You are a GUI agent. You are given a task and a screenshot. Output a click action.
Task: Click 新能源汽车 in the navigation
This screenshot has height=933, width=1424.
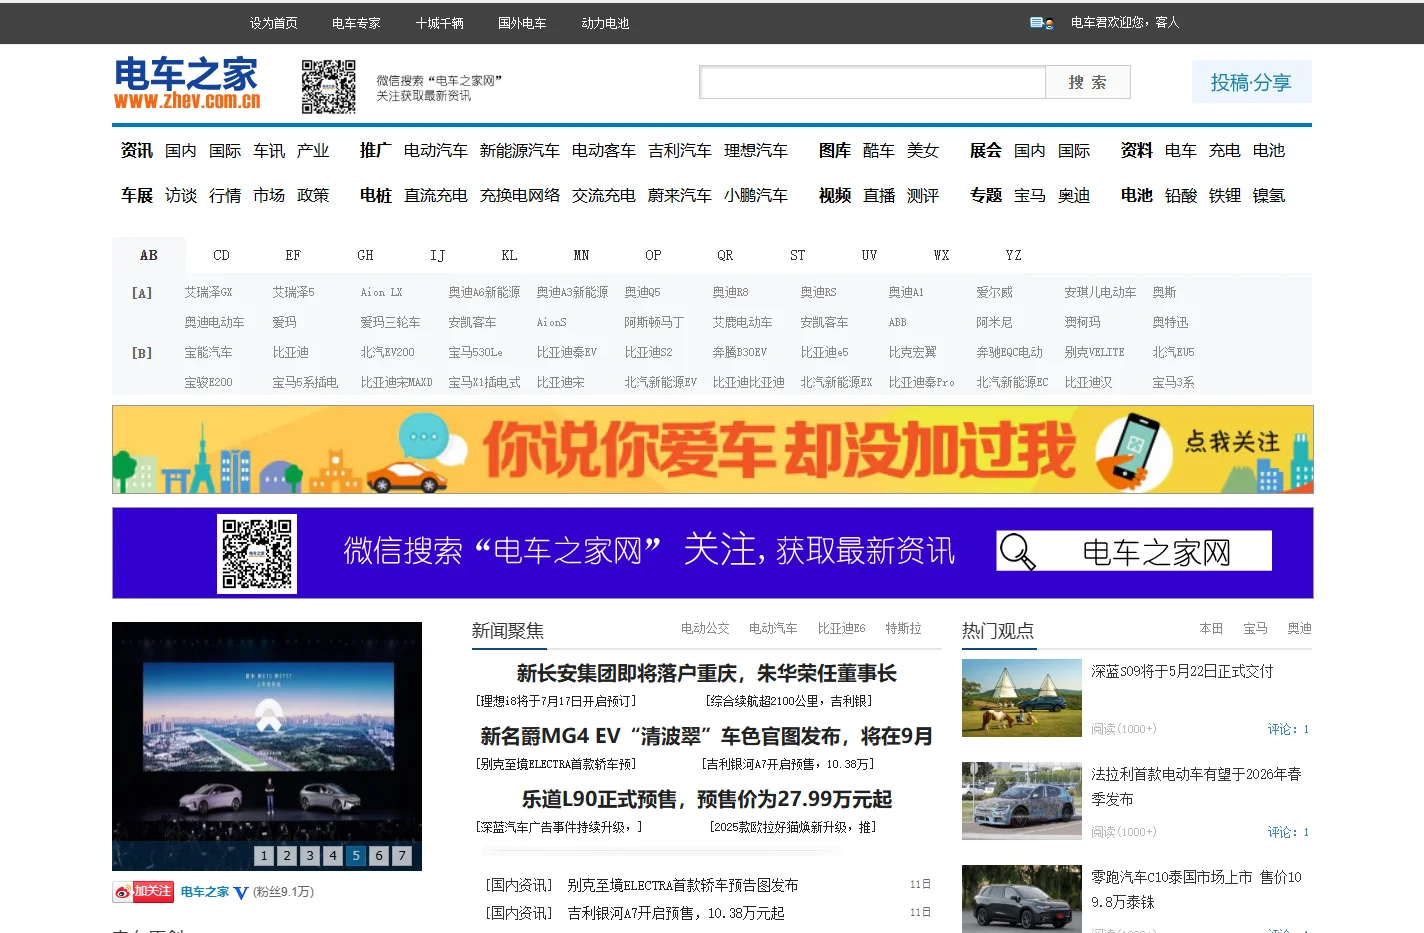coord(519,150)
